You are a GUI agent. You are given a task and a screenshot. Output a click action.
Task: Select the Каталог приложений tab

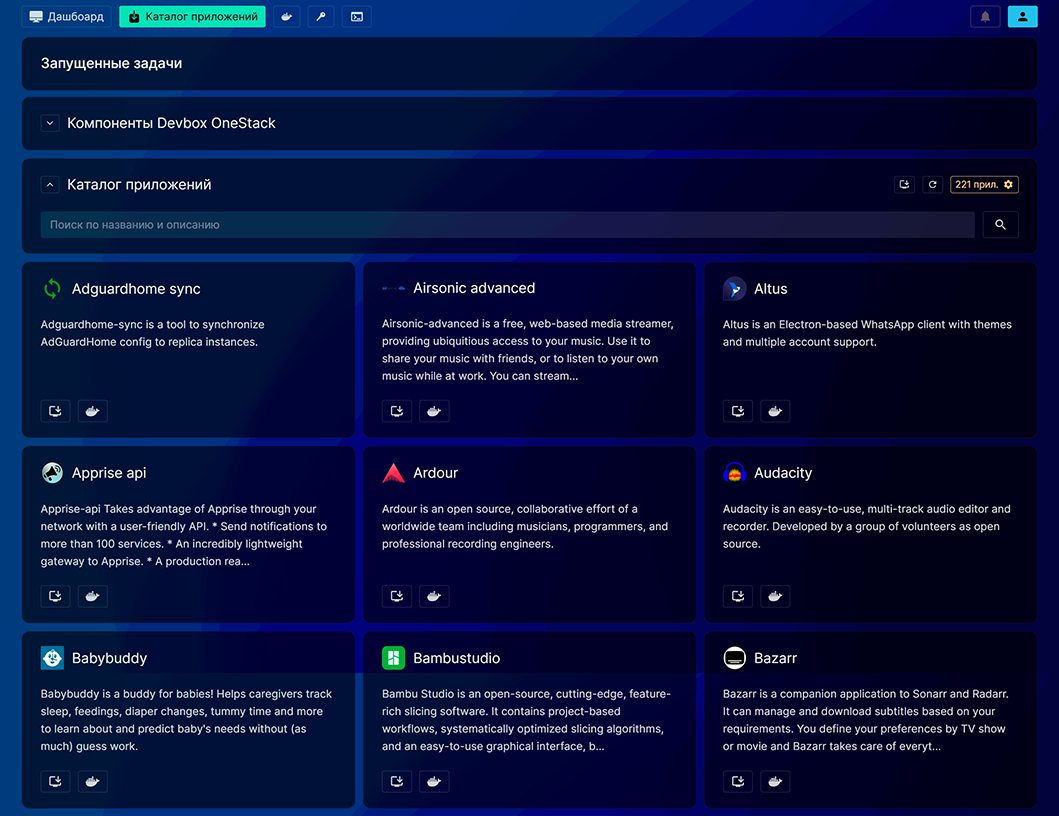192,17
